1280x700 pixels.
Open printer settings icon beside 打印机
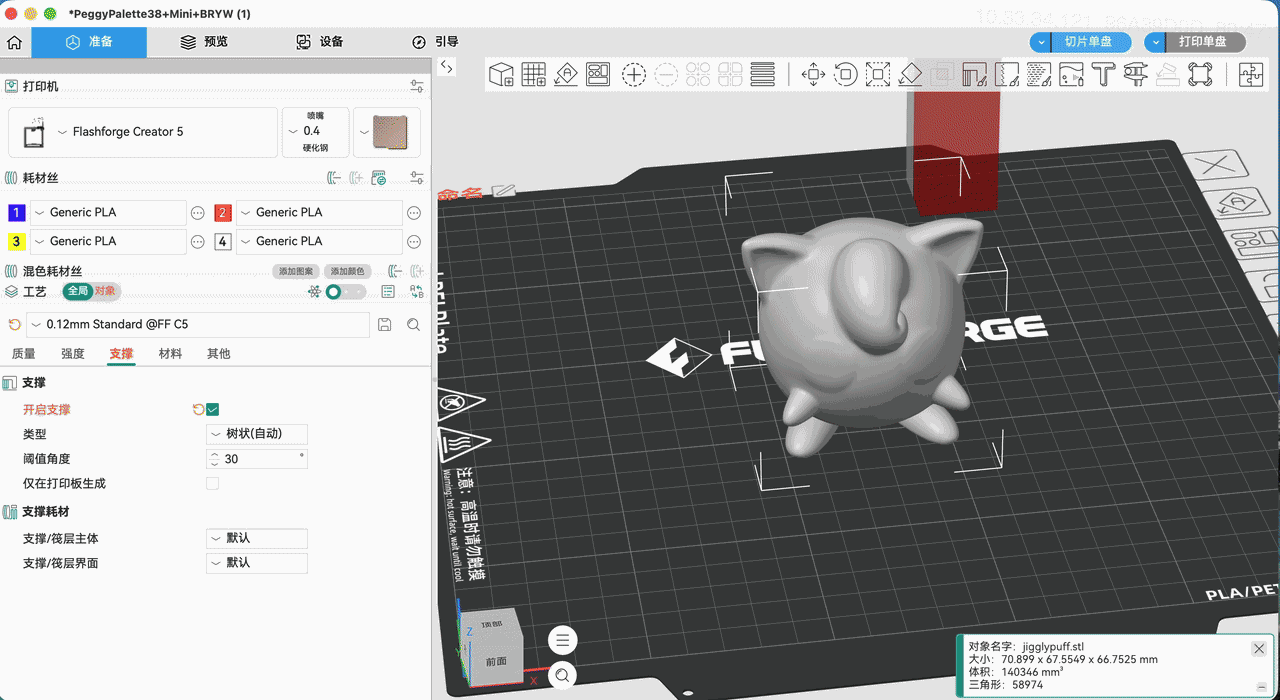pyautogui.click(x=417, y=87)
